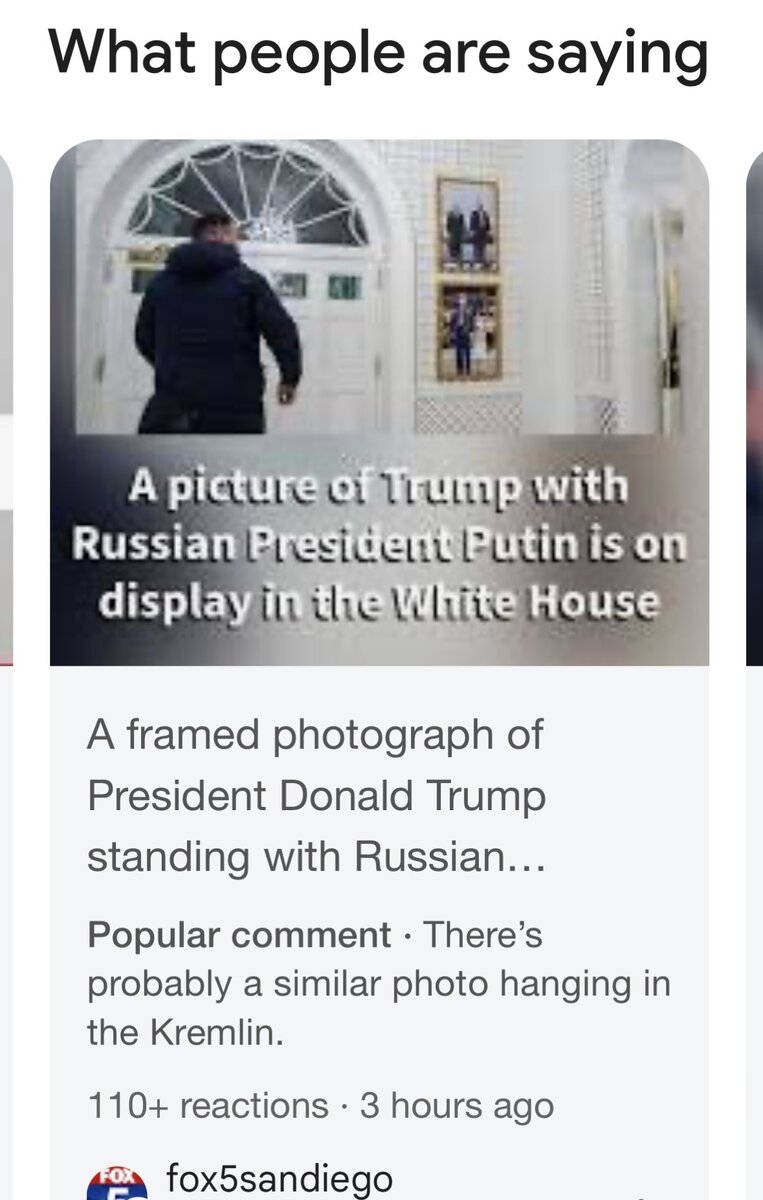The height and width of the screenshot is (1200, 763).
Task: Tap the FOX 5 logo icon
Action: click(x=118, y=1183)
